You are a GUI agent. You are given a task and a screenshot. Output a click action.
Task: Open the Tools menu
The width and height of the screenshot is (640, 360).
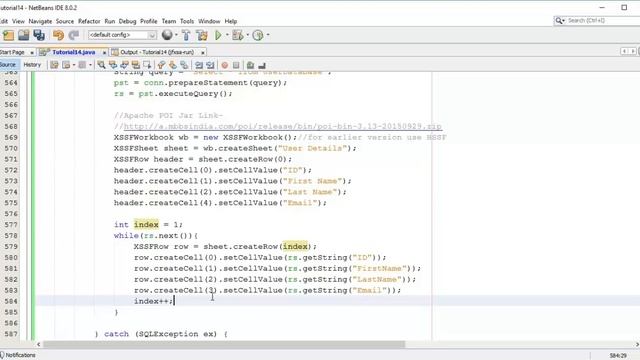pos(187,21)
